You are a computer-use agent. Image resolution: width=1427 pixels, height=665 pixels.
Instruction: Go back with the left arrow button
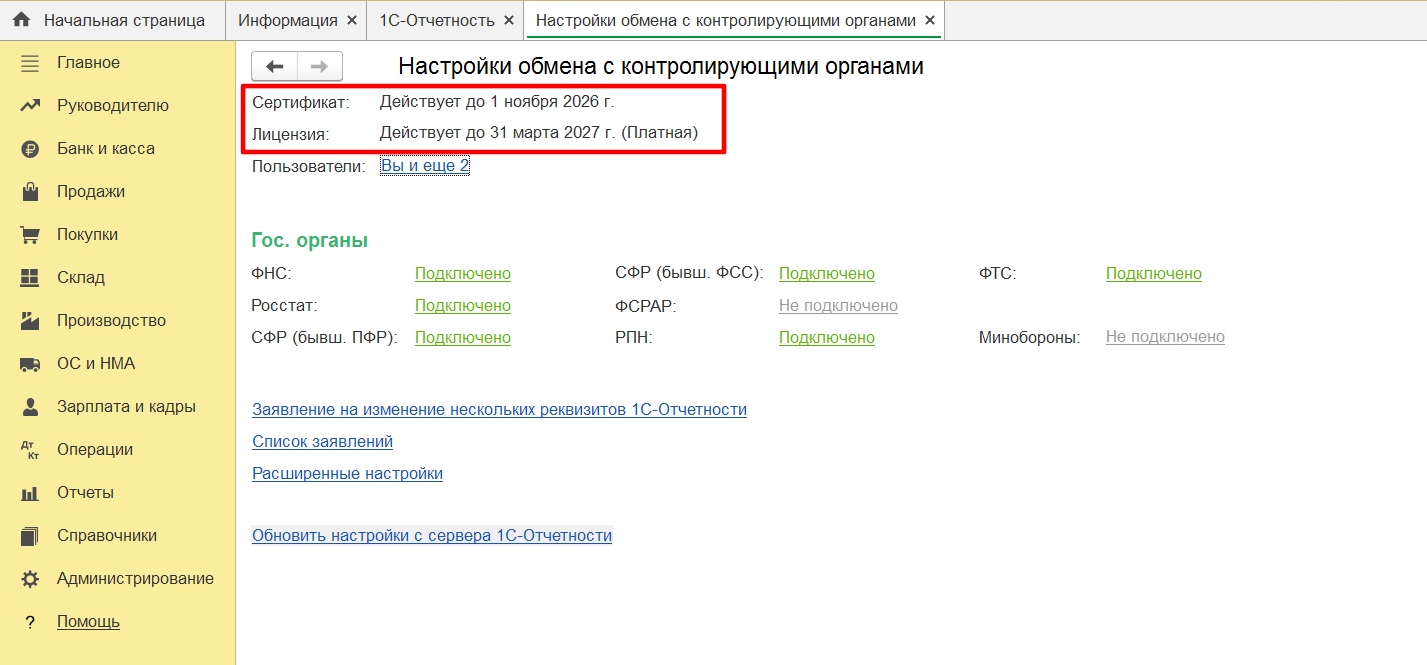point(274,66)
